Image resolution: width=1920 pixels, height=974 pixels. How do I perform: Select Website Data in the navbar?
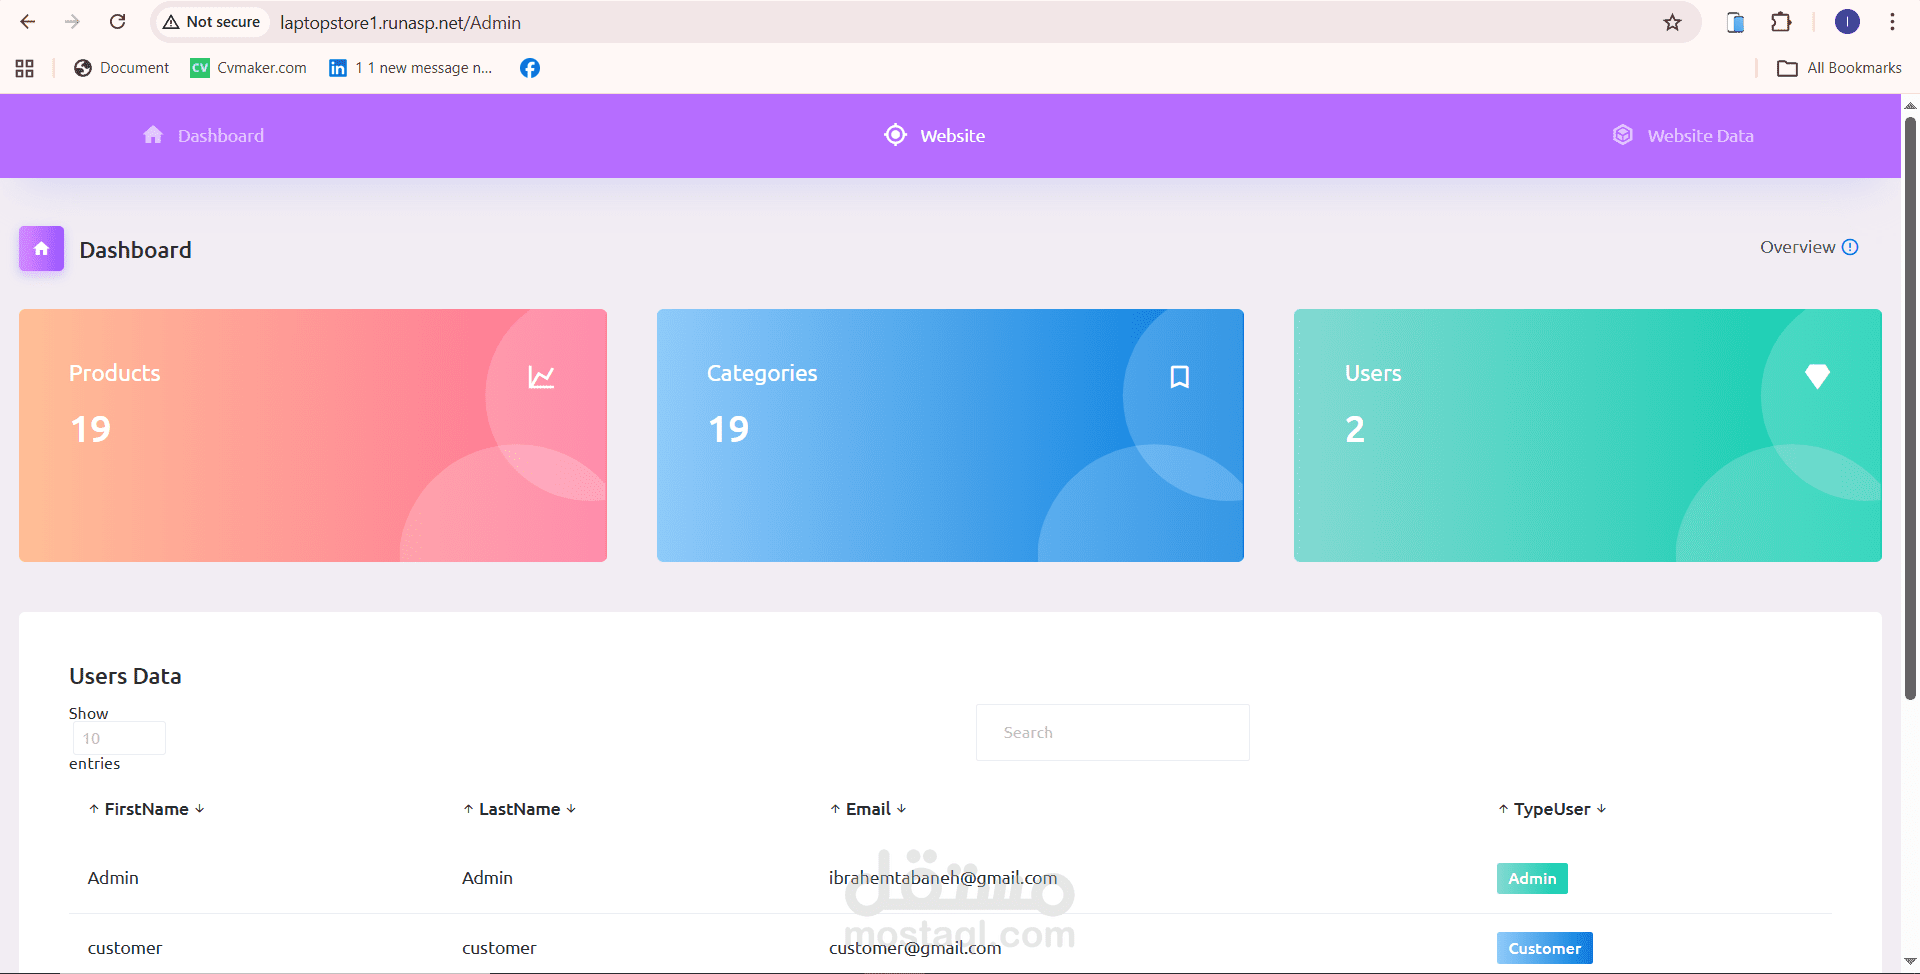1700,136
